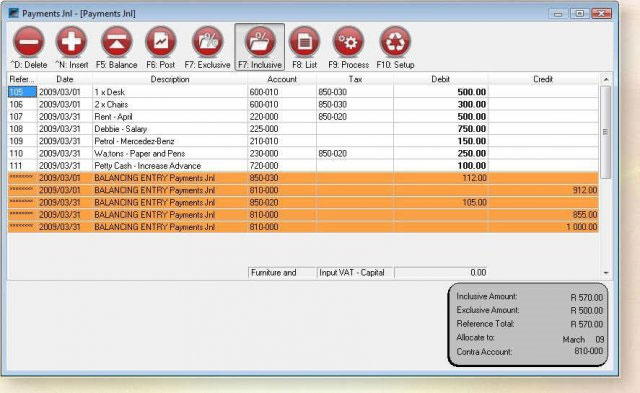The height and width of the screenshot is (393, 640).
Task: Click account 210-010 in Petrol row
Action: 264,141
